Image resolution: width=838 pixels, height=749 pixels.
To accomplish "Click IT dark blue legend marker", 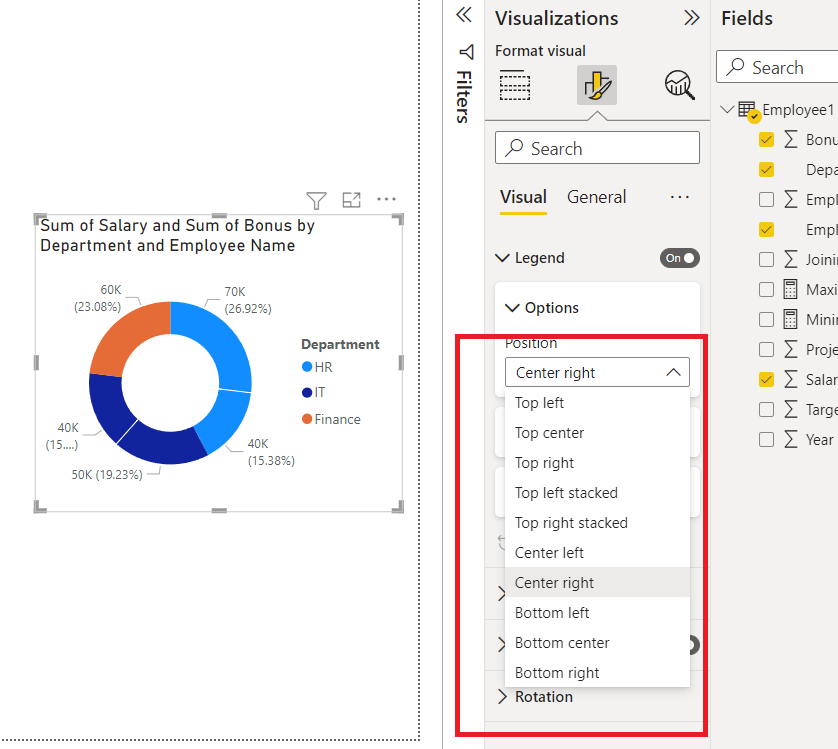I will coord(307,392).
